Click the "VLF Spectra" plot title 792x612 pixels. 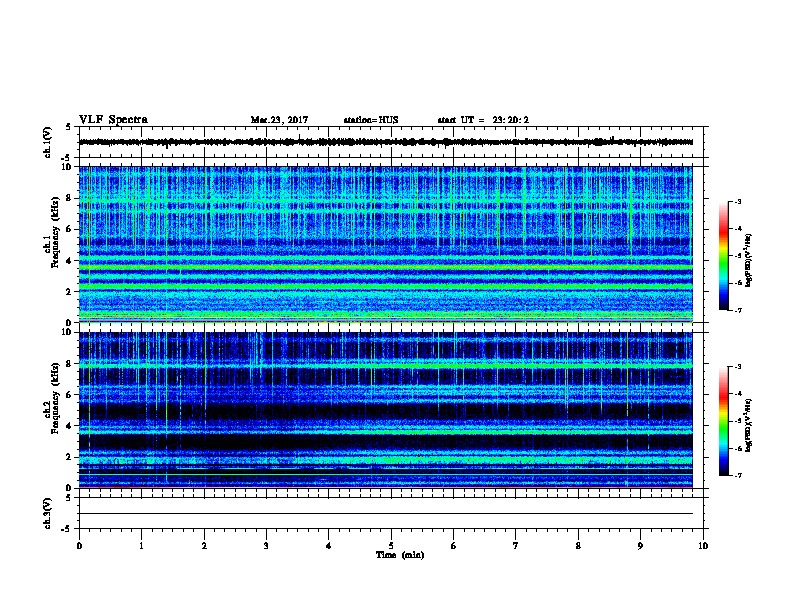[113, 120]
